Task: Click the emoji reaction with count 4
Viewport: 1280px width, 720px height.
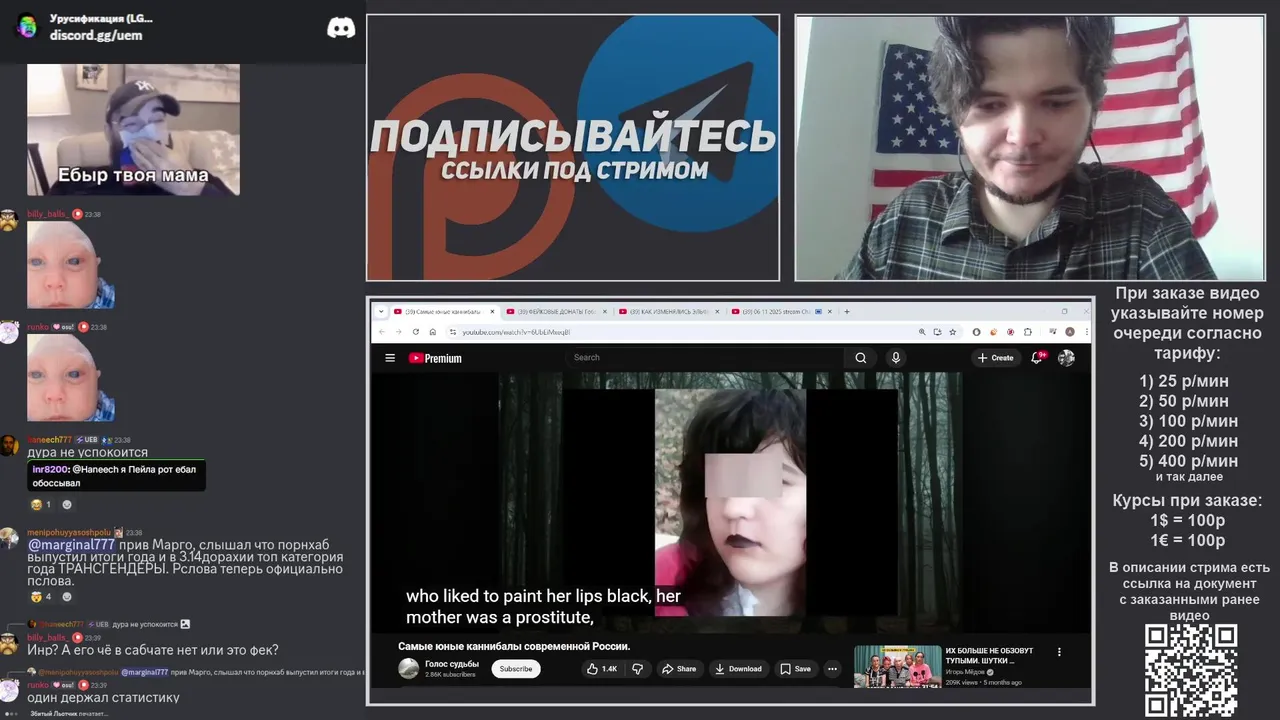Action: [x=41, y=597]
